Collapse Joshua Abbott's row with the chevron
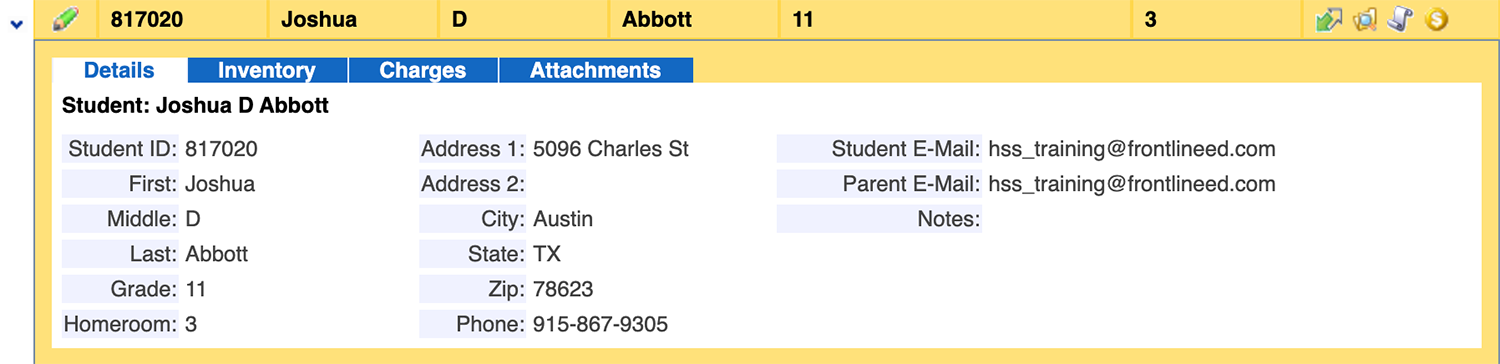Screen dimensions: 1500x364 tap(16, 23)
